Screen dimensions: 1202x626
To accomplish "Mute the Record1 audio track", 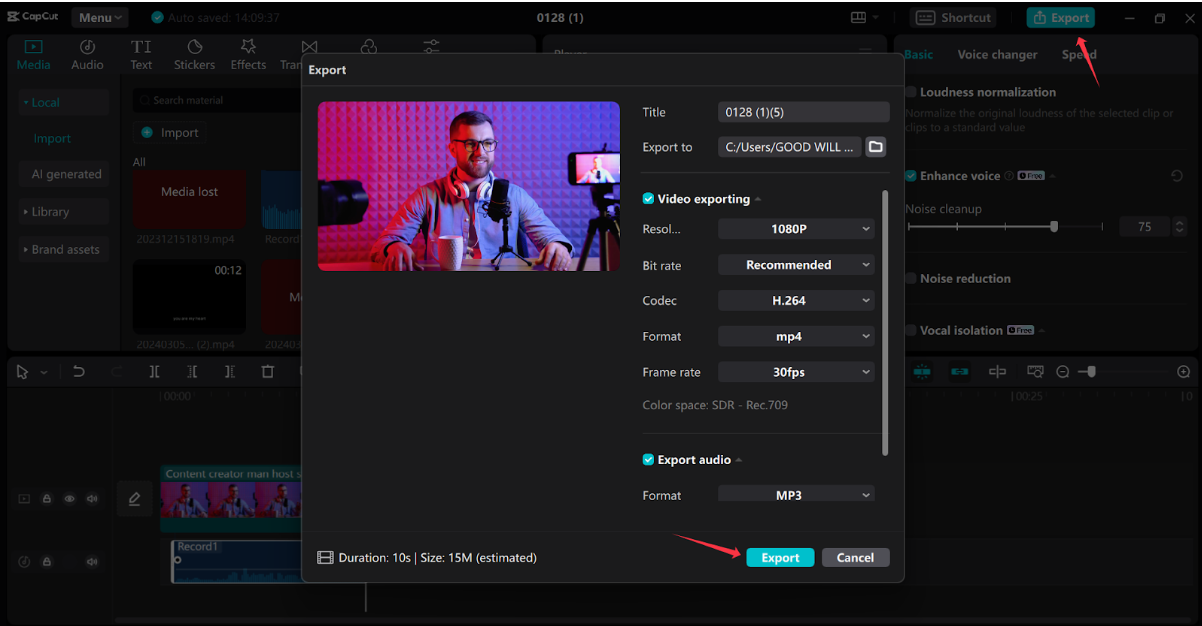I will tap(92, 562).
